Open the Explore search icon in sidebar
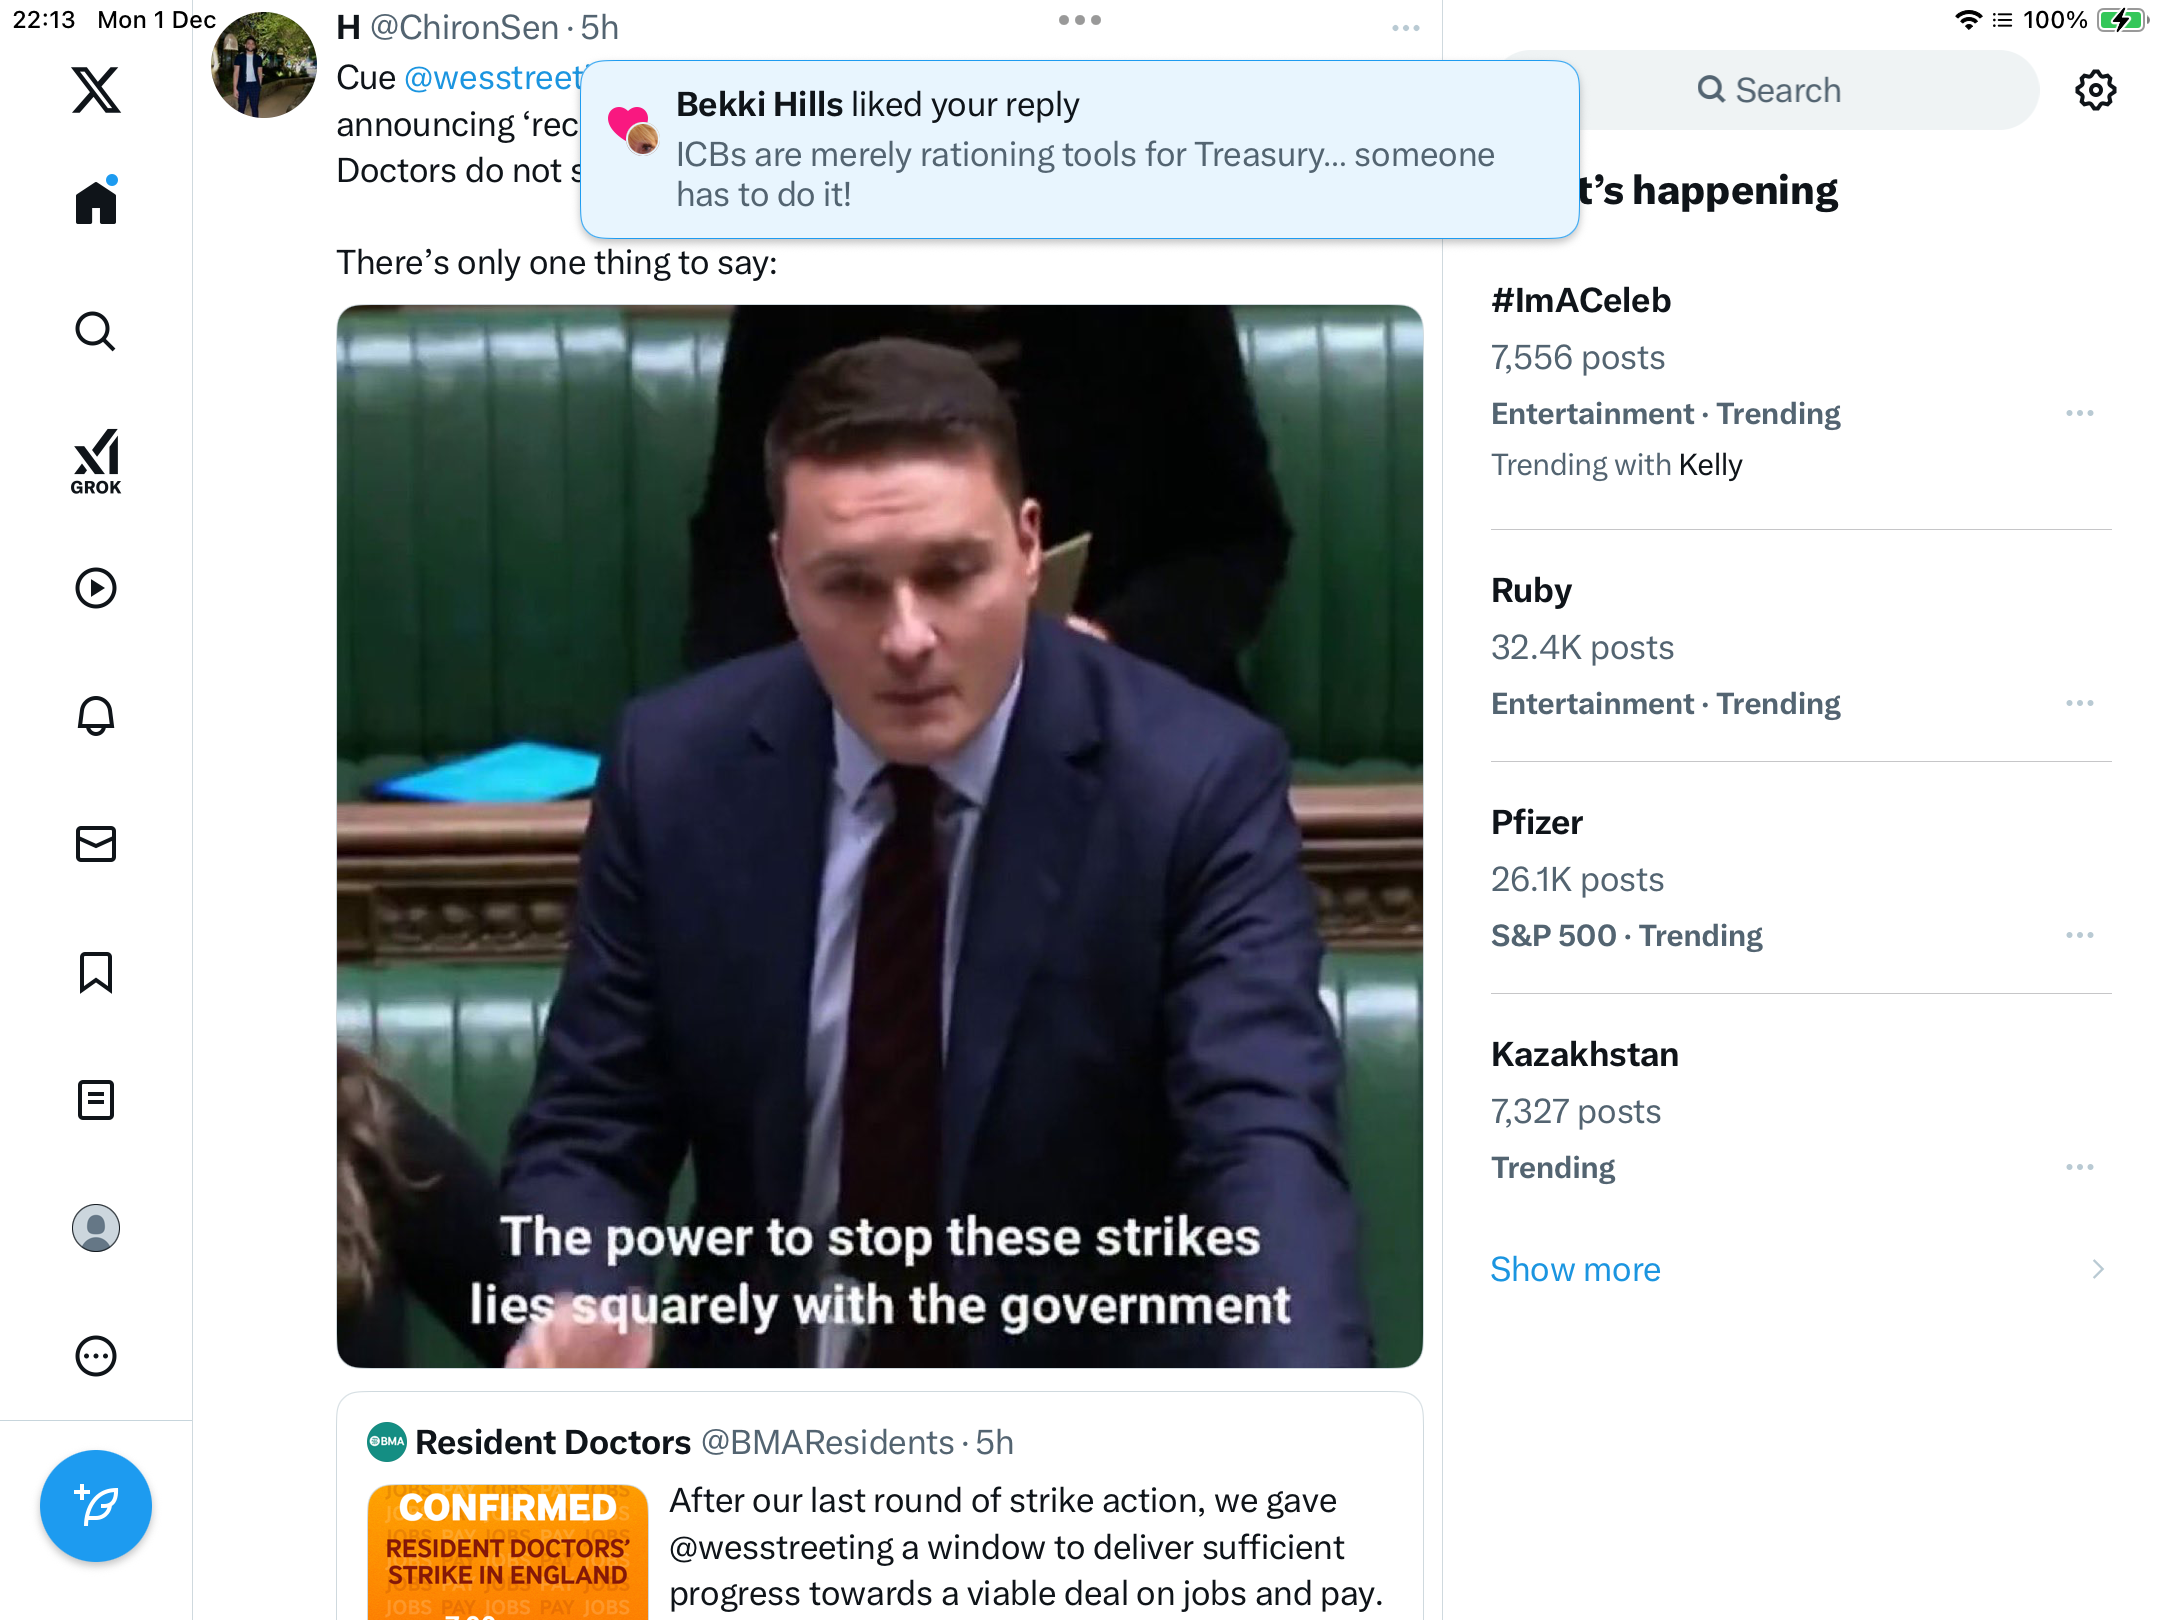Viewport: 2160px width, 1620px height. [x=96, y=331]
